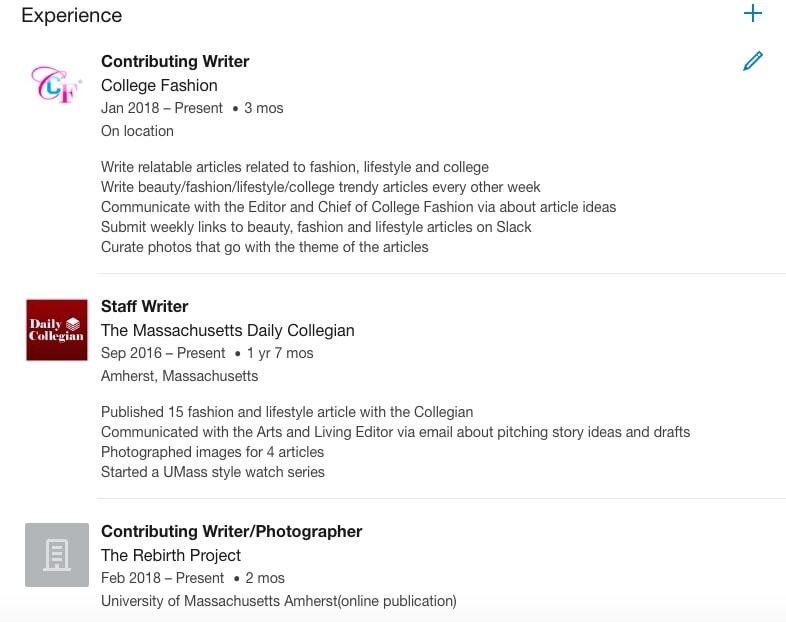Click the Sep 2016 – Present date range
The height and width of the screenshot is (622, 786).
point(163,353)
